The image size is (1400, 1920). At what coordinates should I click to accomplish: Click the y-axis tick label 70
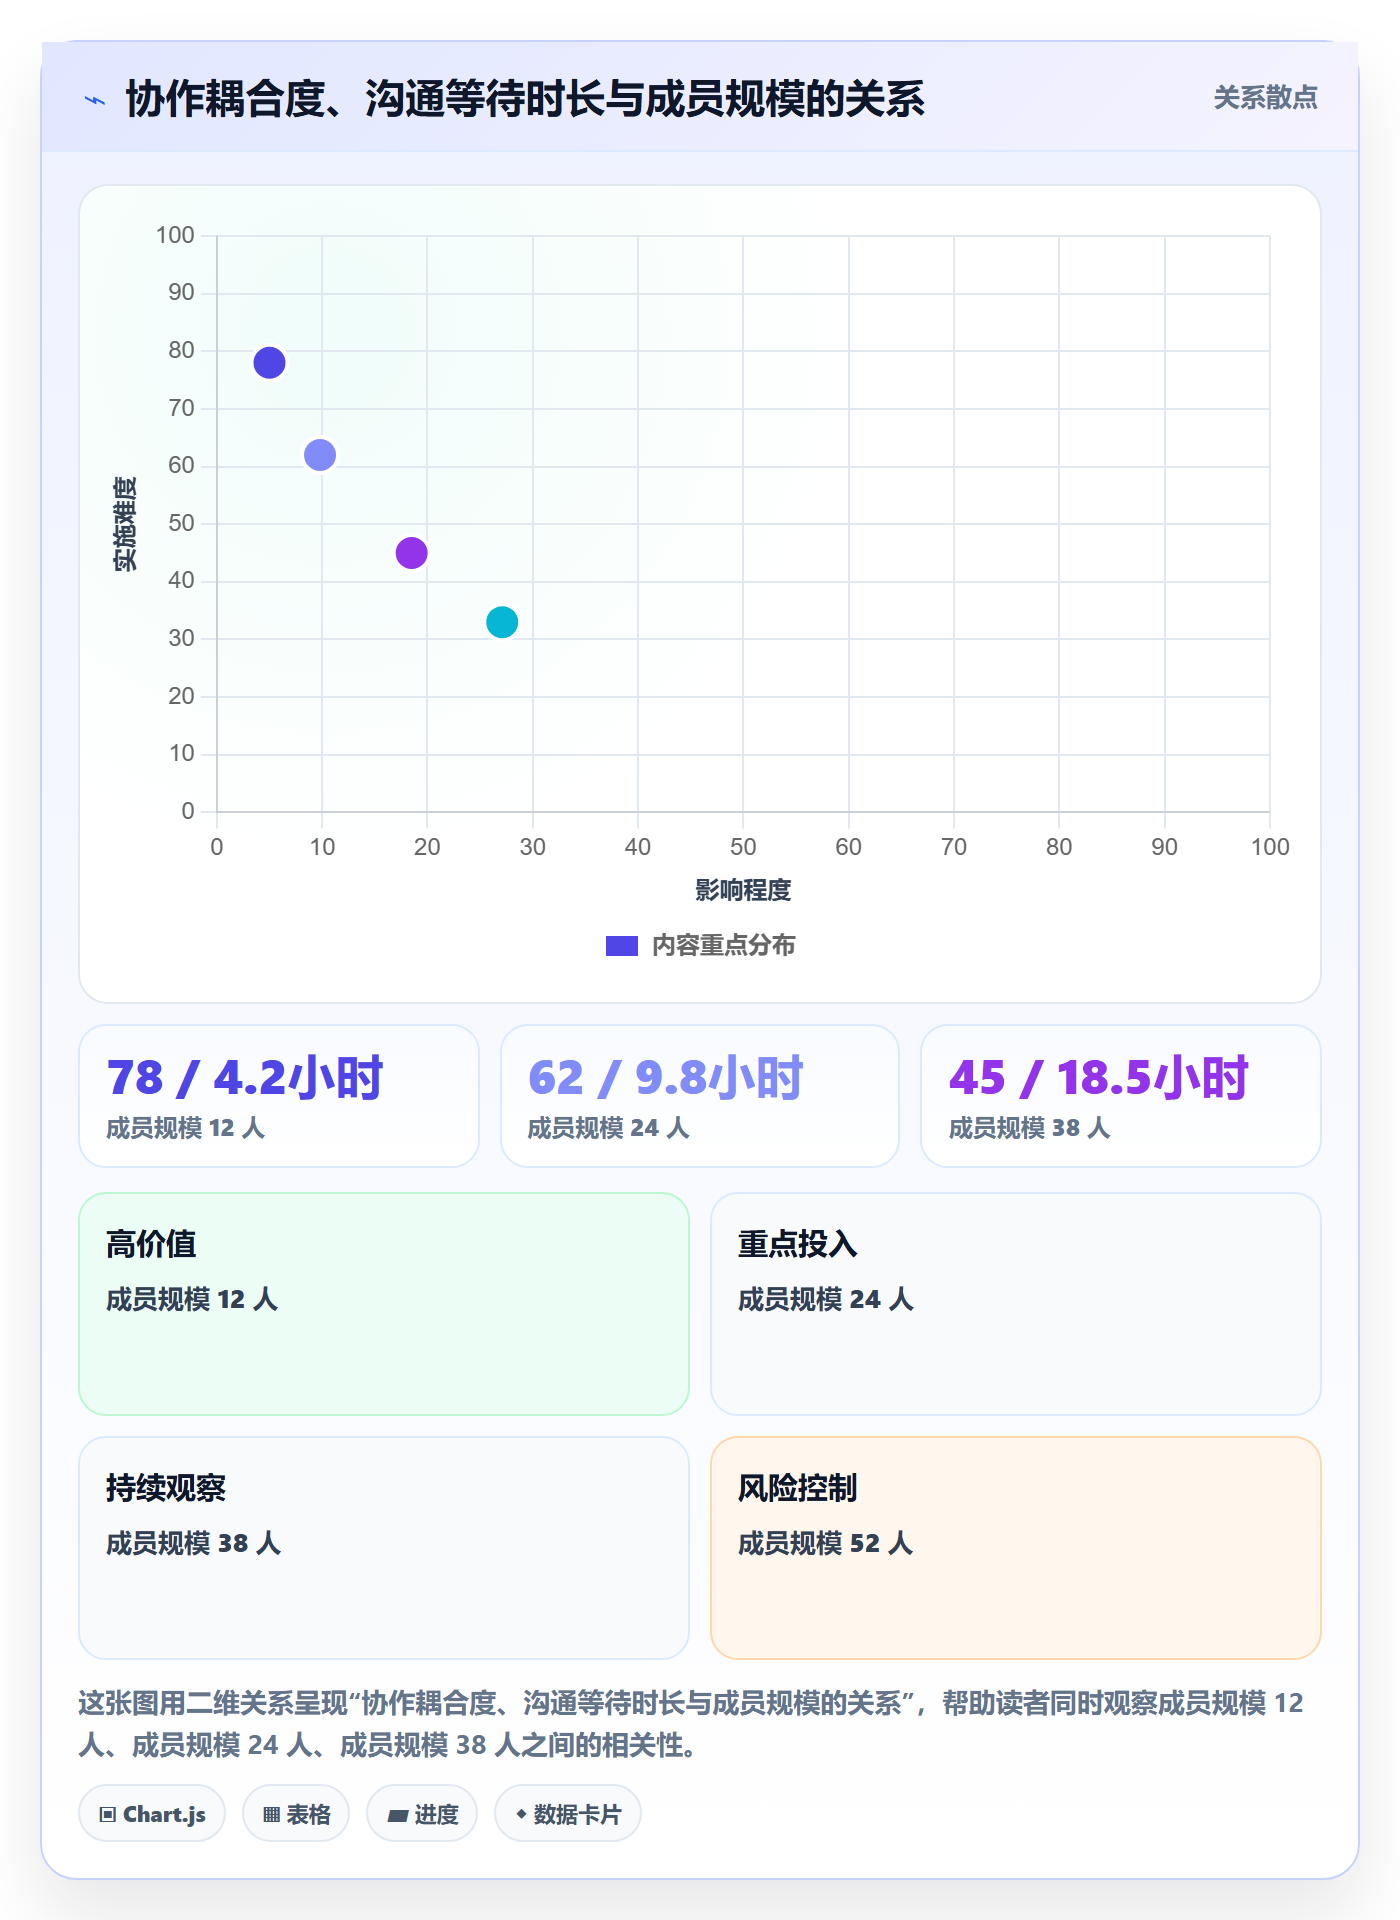point(181,408)
